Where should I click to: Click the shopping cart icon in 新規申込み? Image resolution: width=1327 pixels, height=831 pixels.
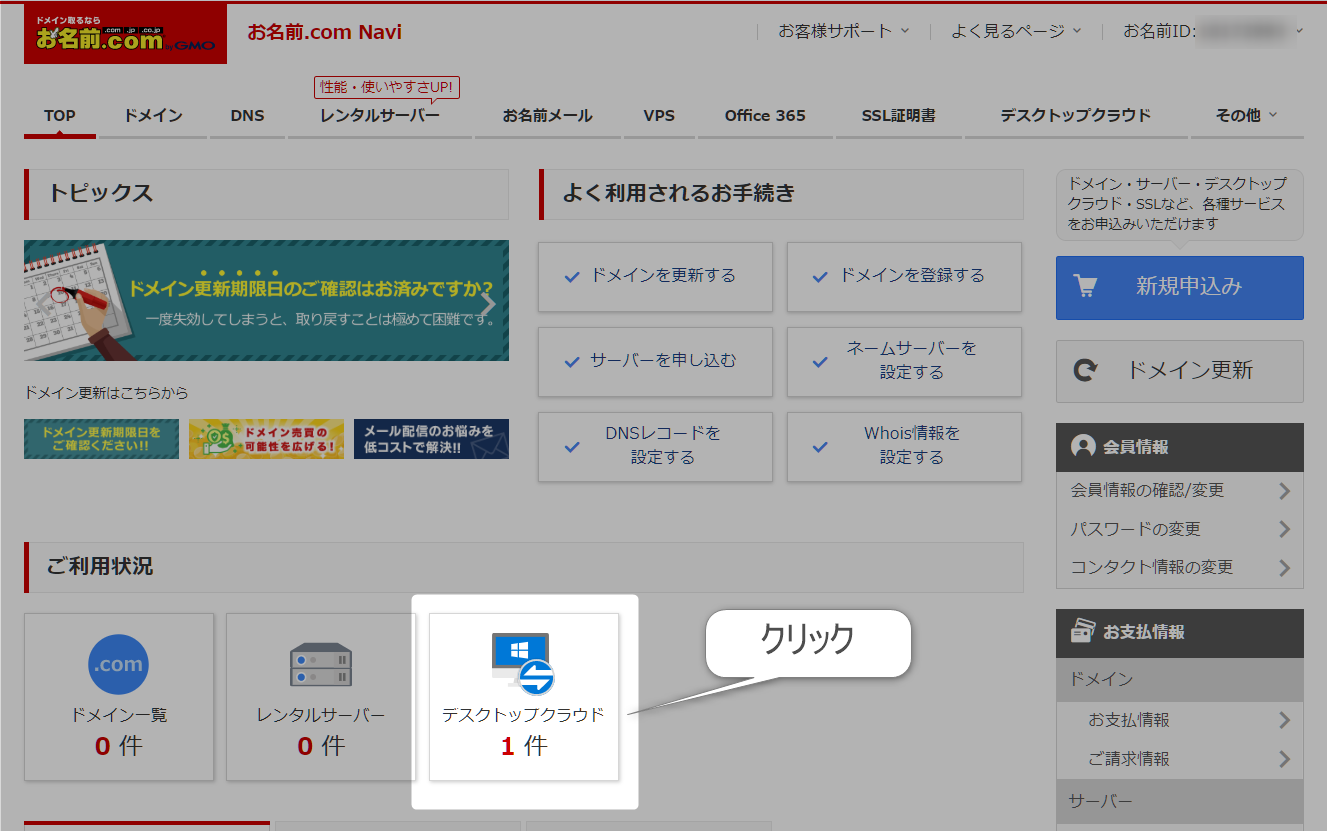1086,286
